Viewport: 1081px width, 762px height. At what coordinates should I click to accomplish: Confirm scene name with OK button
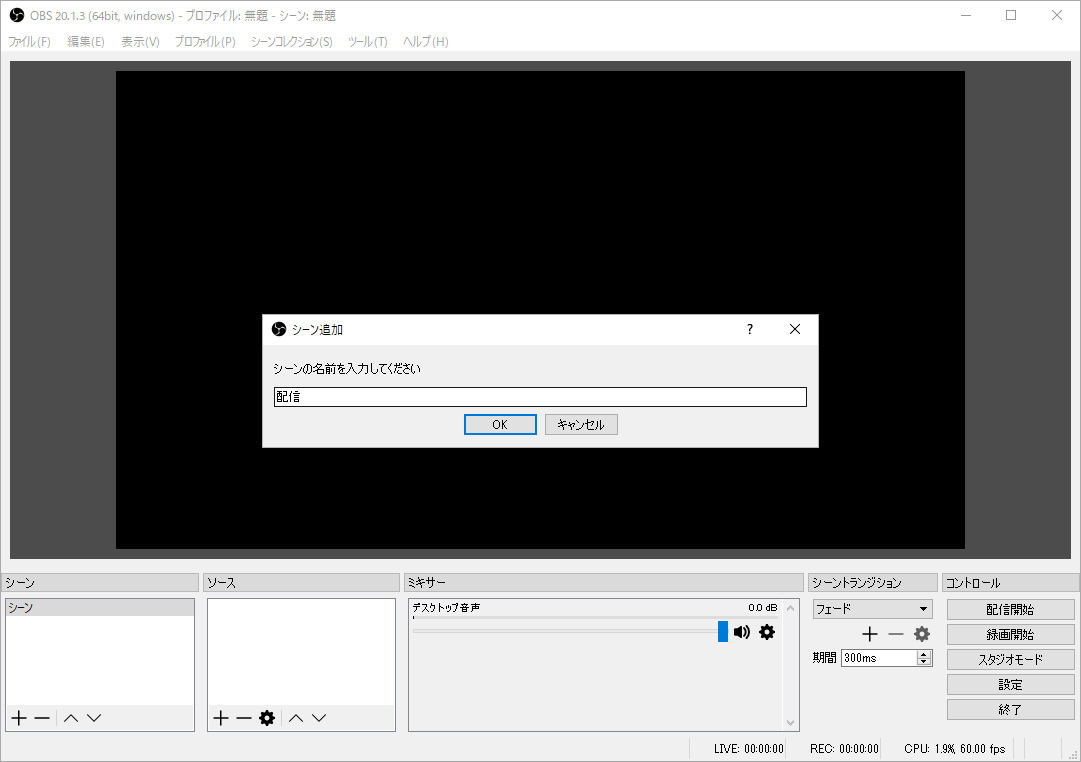click(x=500, y=425)
